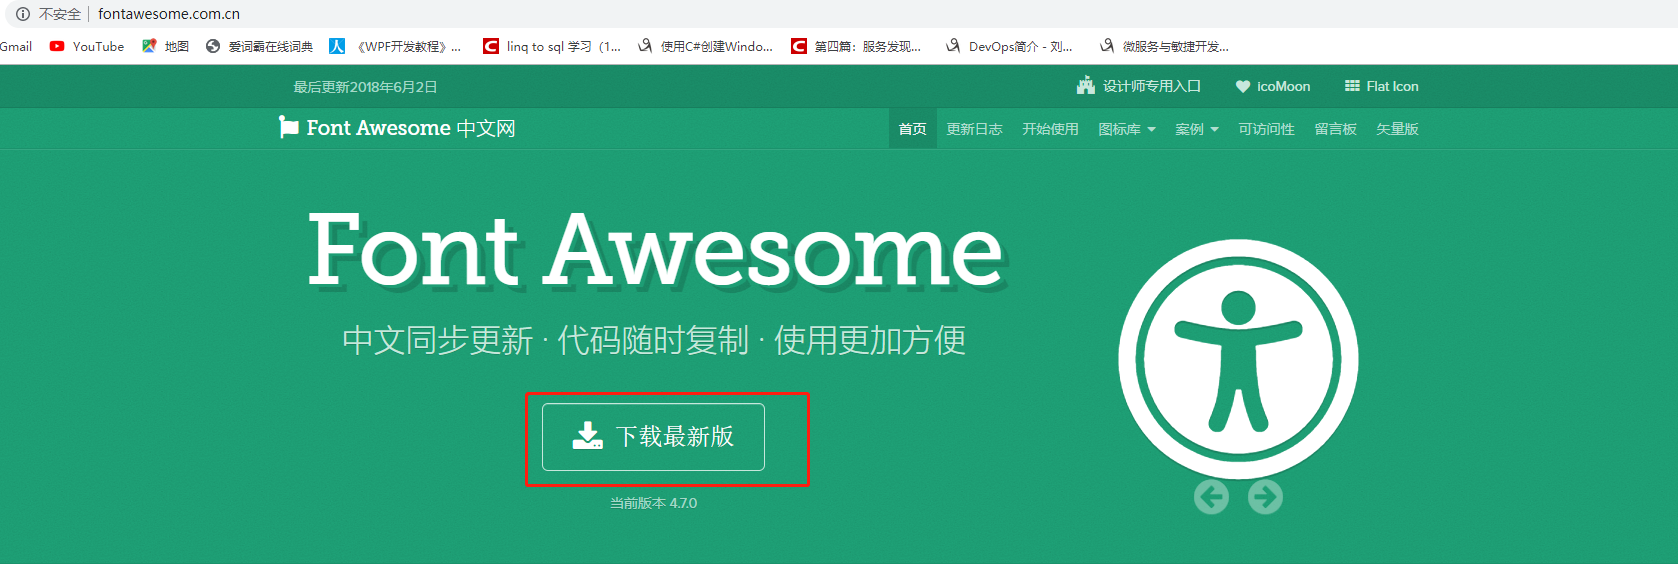Open the 地图 maps bookmark
Image resolution: width=1678 pixels, height=564 pixels.
[x=165, y=46]
